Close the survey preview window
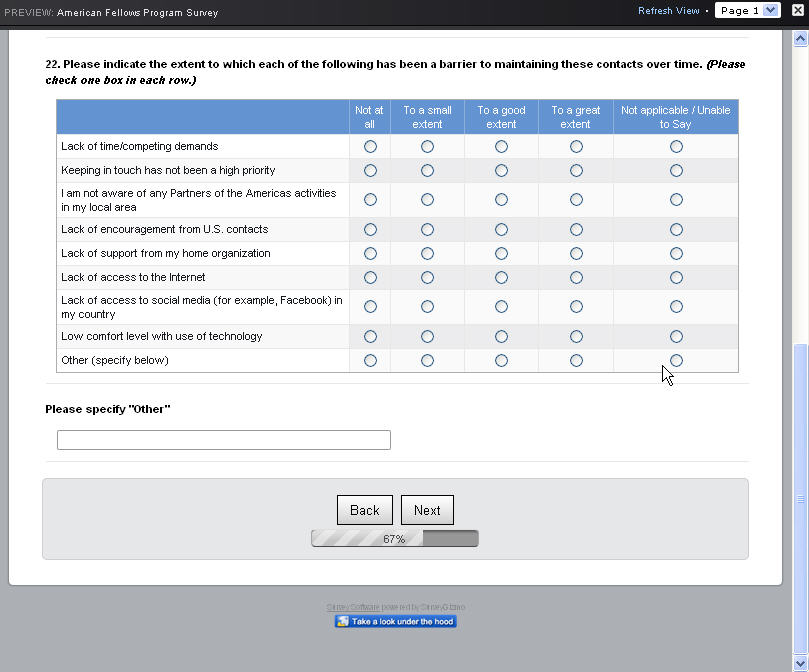Screen dimensions: 809x672 coord(799,10)
